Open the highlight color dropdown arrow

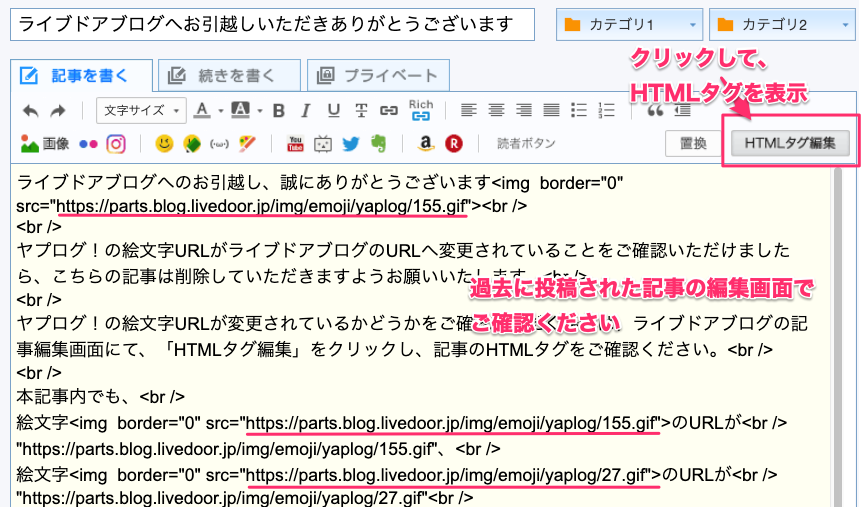click(260, 111)
